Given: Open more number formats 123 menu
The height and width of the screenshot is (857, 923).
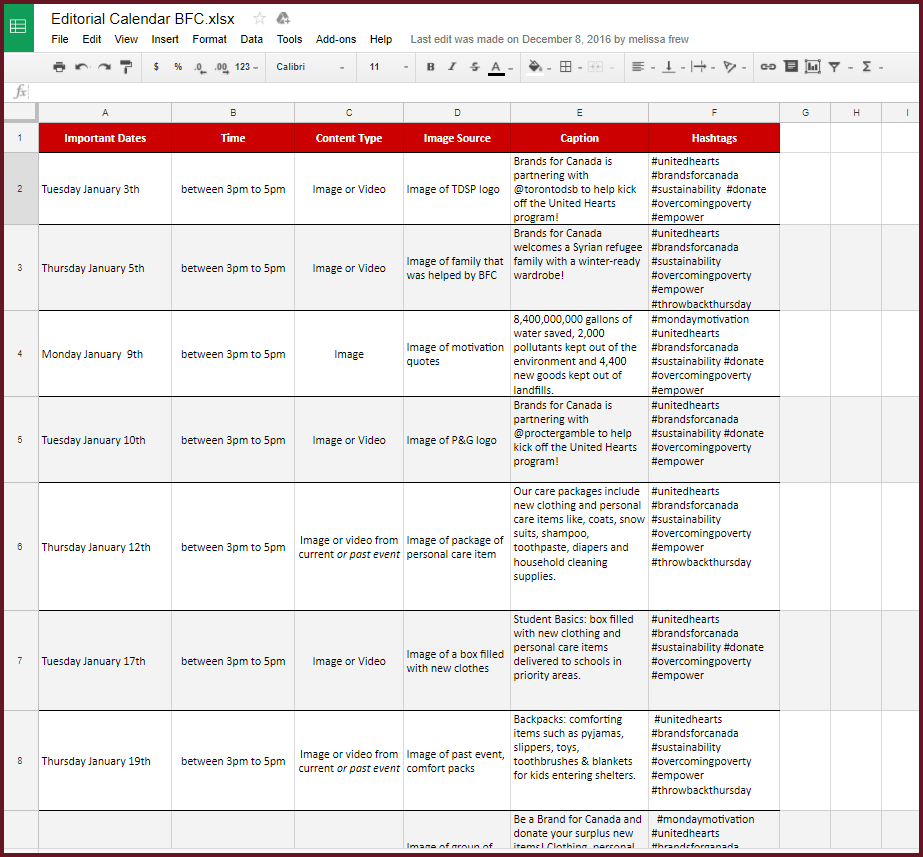Looking at the screenshot, I should [x=246, y=67].
